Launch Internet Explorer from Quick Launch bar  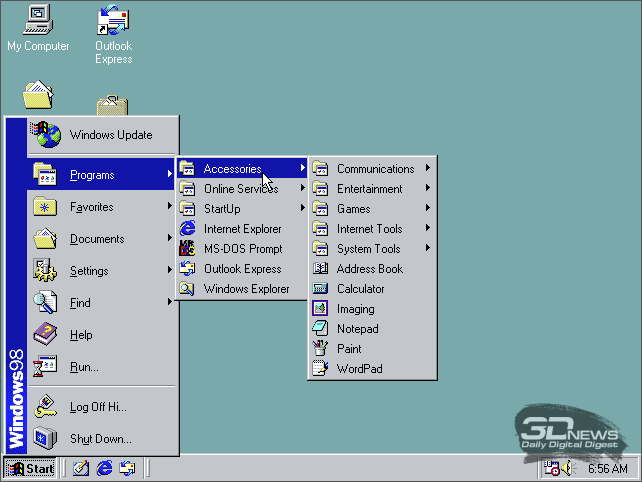pos(104,468)
